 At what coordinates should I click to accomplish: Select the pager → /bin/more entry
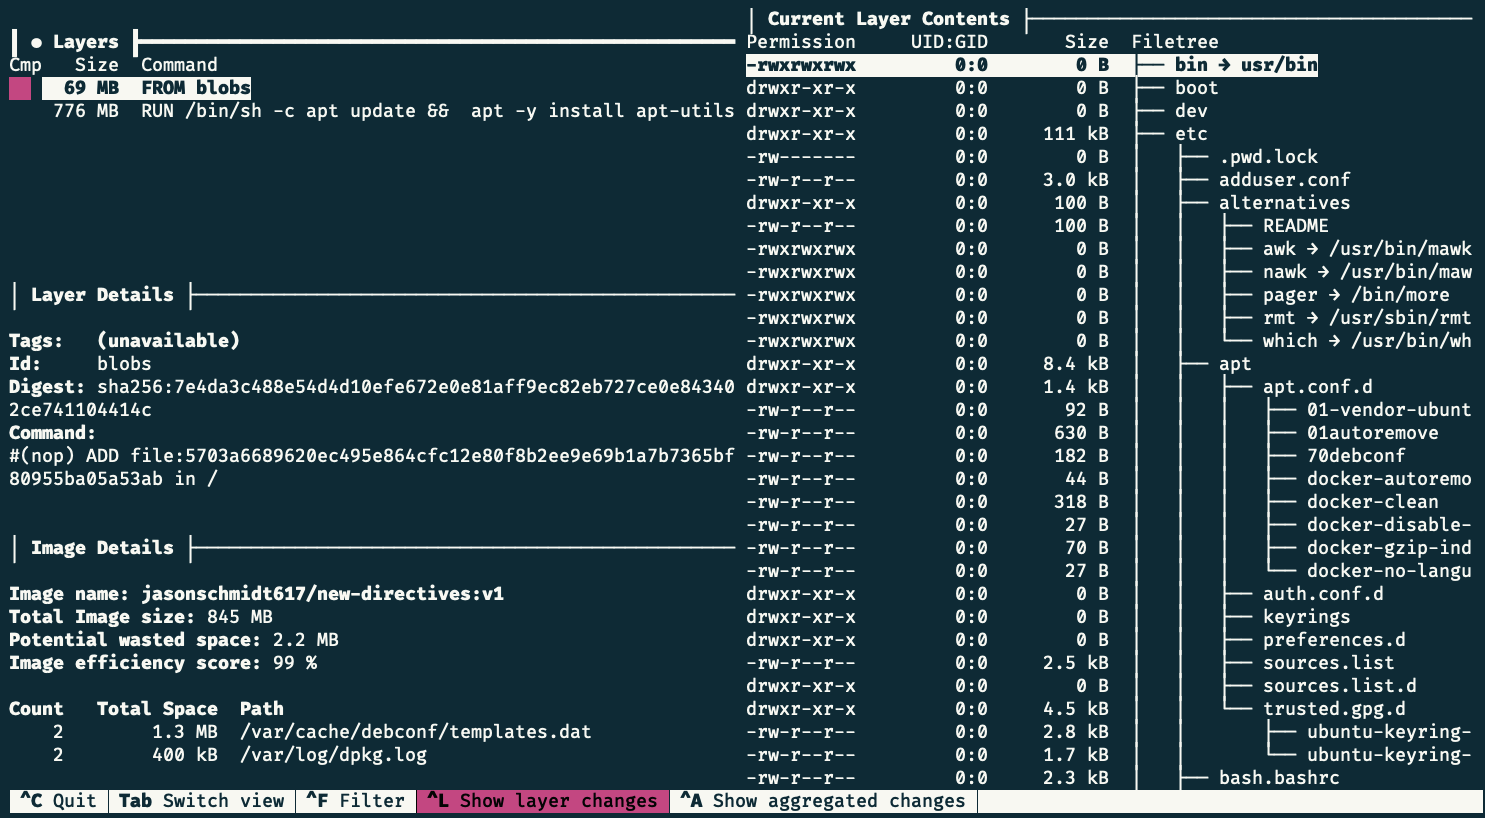[1356, 295]
